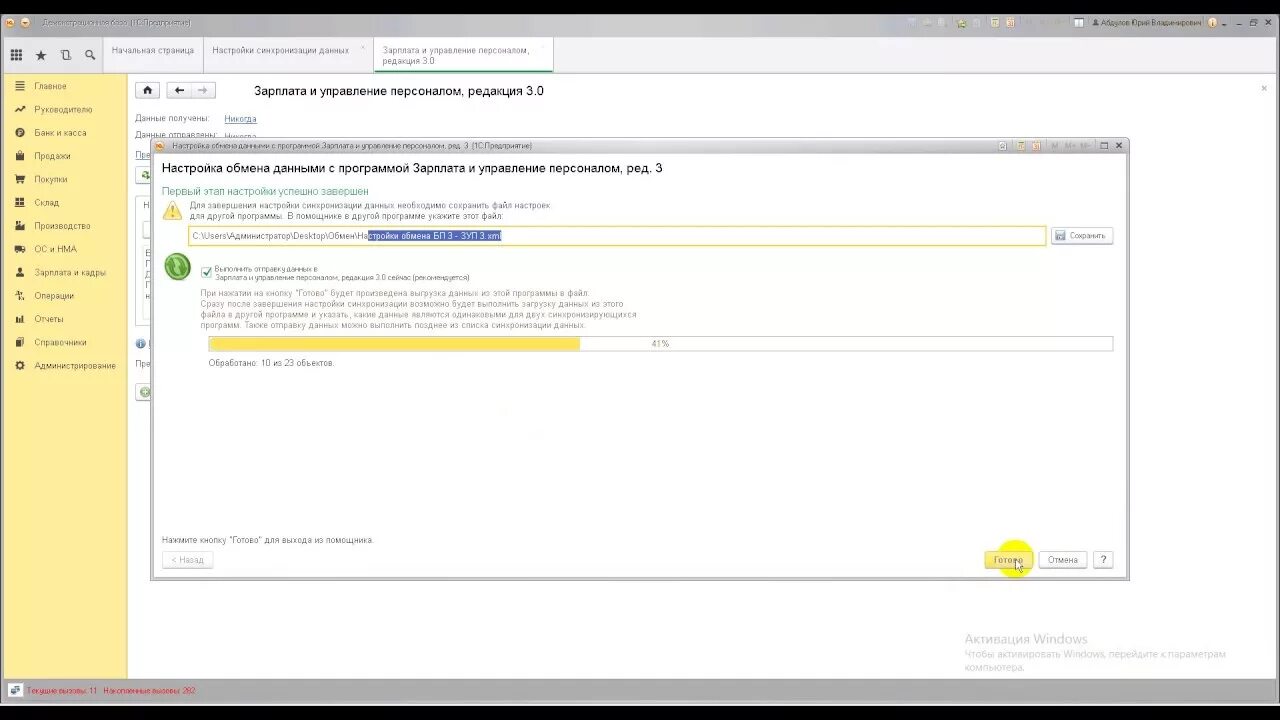Click the green synchronization arrows icon
Viewport: 1280px width, 720px height.
coord(177,267)
